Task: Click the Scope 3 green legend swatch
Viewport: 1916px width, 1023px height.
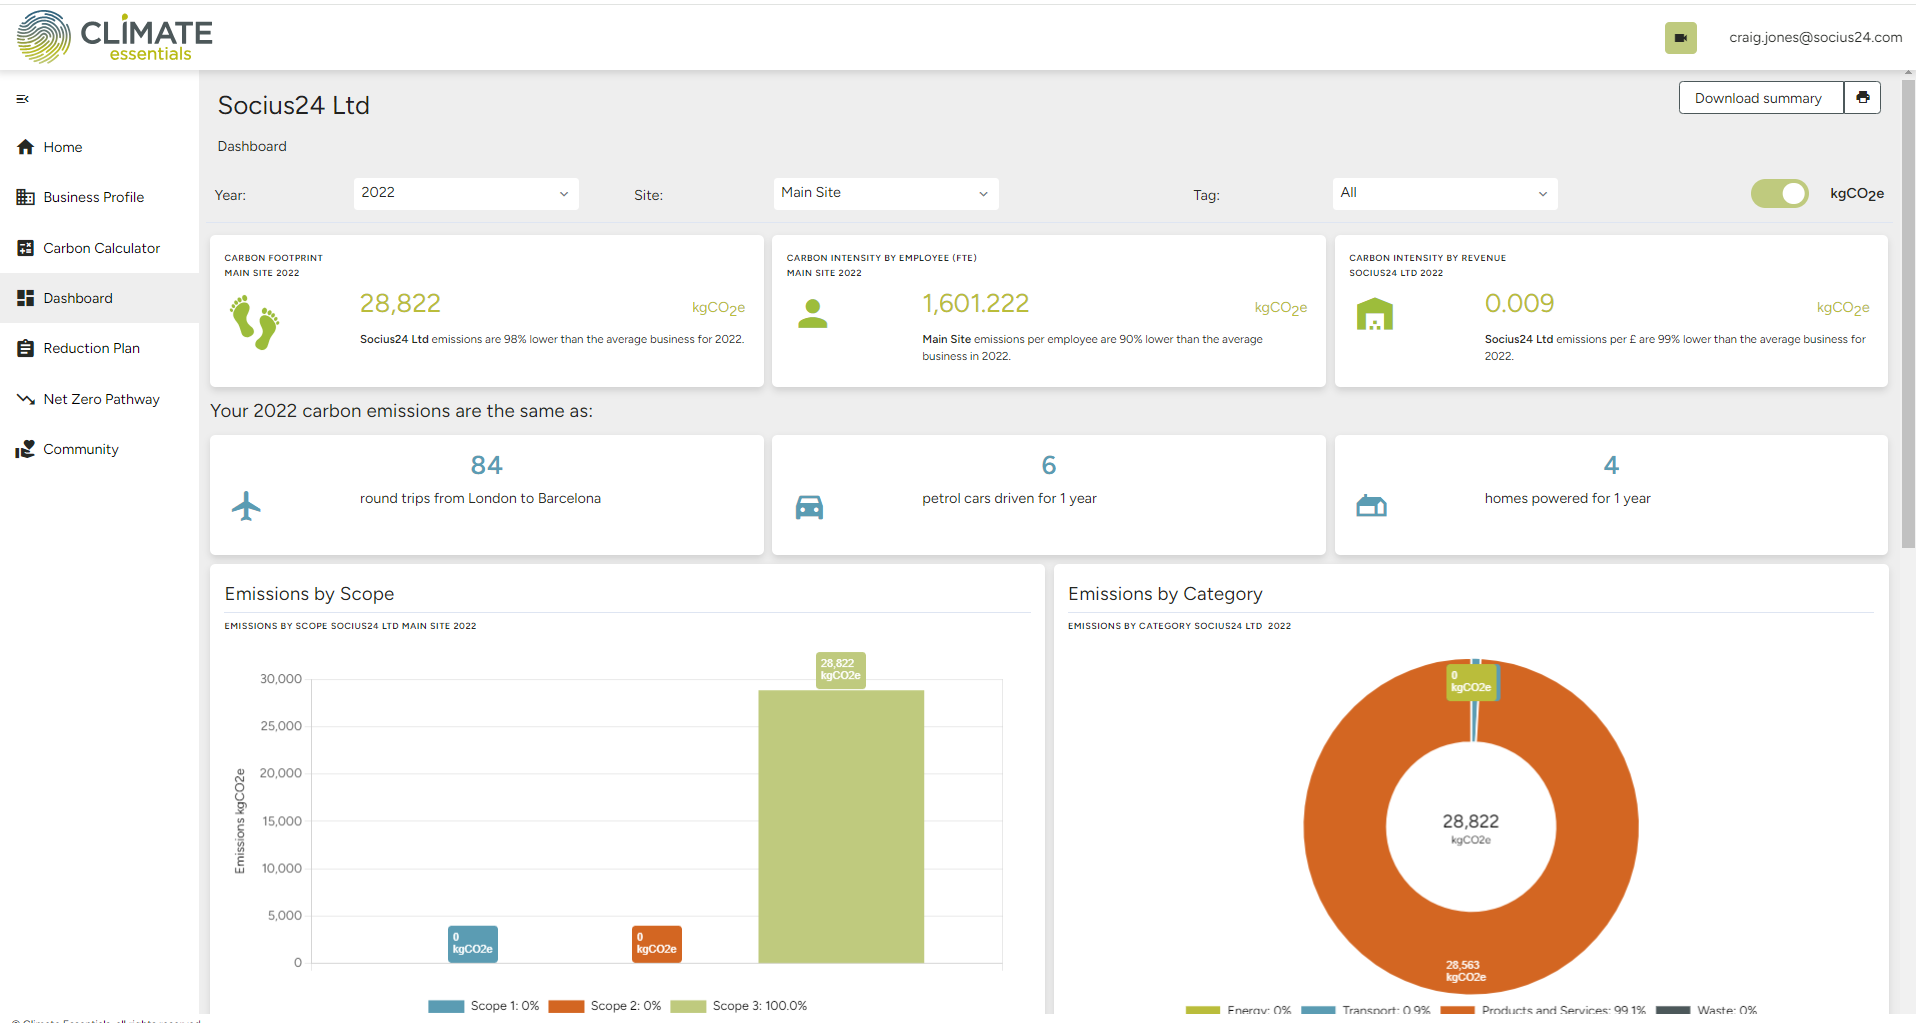Action: coord(688,1006)
